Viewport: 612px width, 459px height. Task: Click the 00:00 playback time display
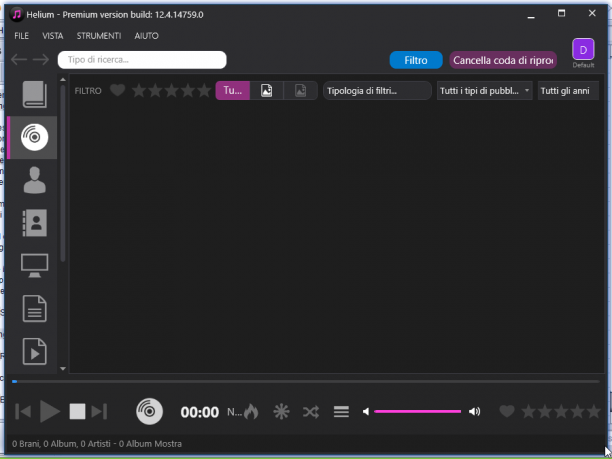click(199, 412)
